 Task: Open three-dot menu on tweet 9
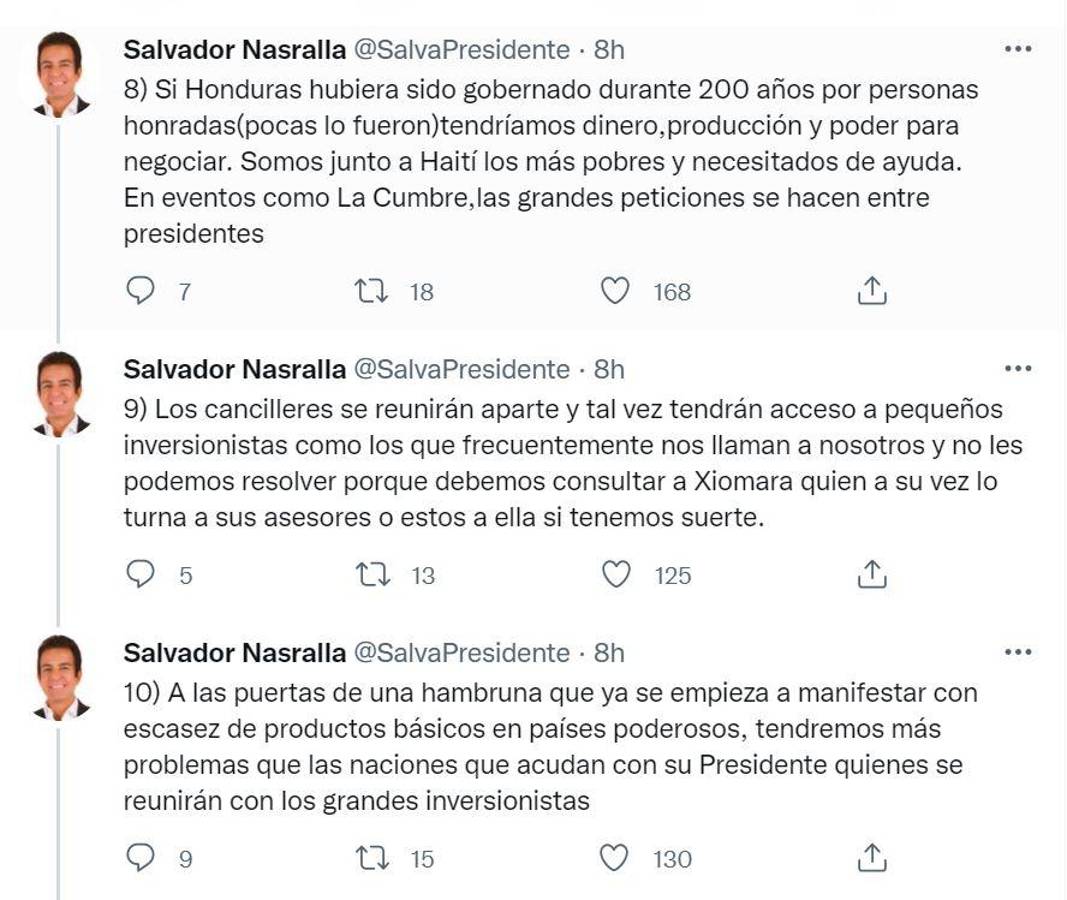point(1017,369)
